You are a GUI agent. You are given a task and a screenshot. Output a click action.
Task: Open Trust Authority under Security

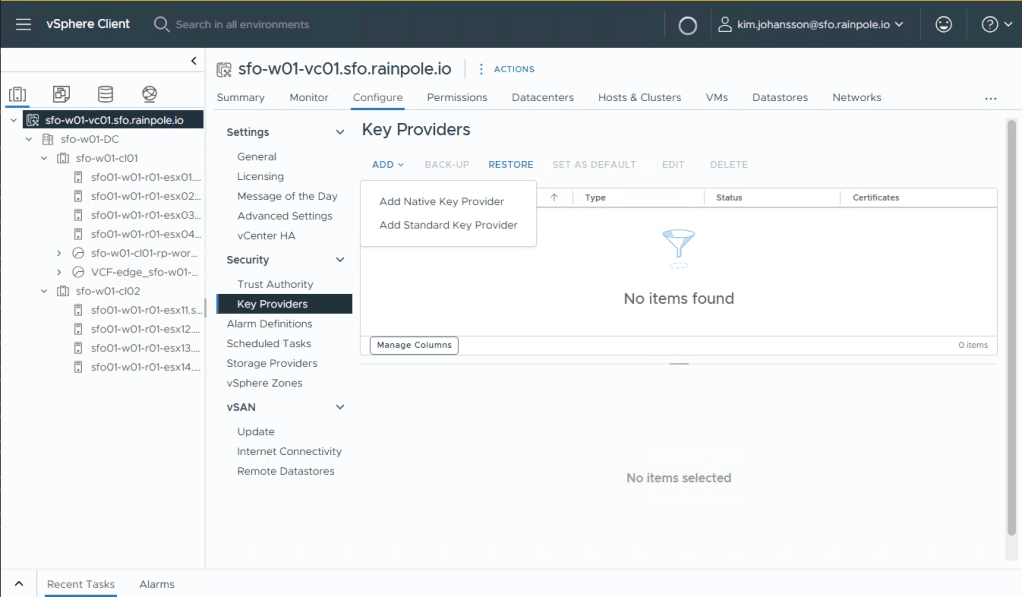[275, 284]
